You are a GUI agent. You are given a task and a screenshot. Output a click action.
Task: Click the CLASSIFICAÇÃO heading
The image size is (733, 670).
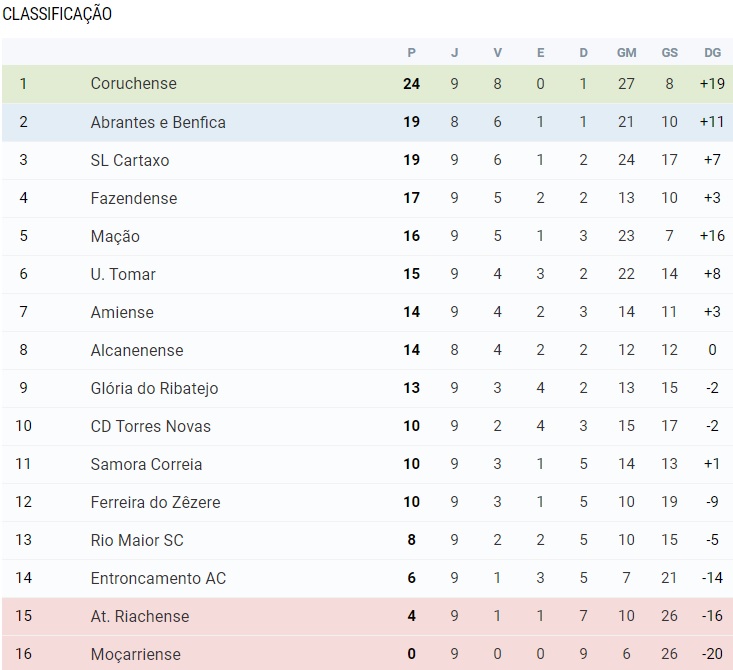click(57, 14)
